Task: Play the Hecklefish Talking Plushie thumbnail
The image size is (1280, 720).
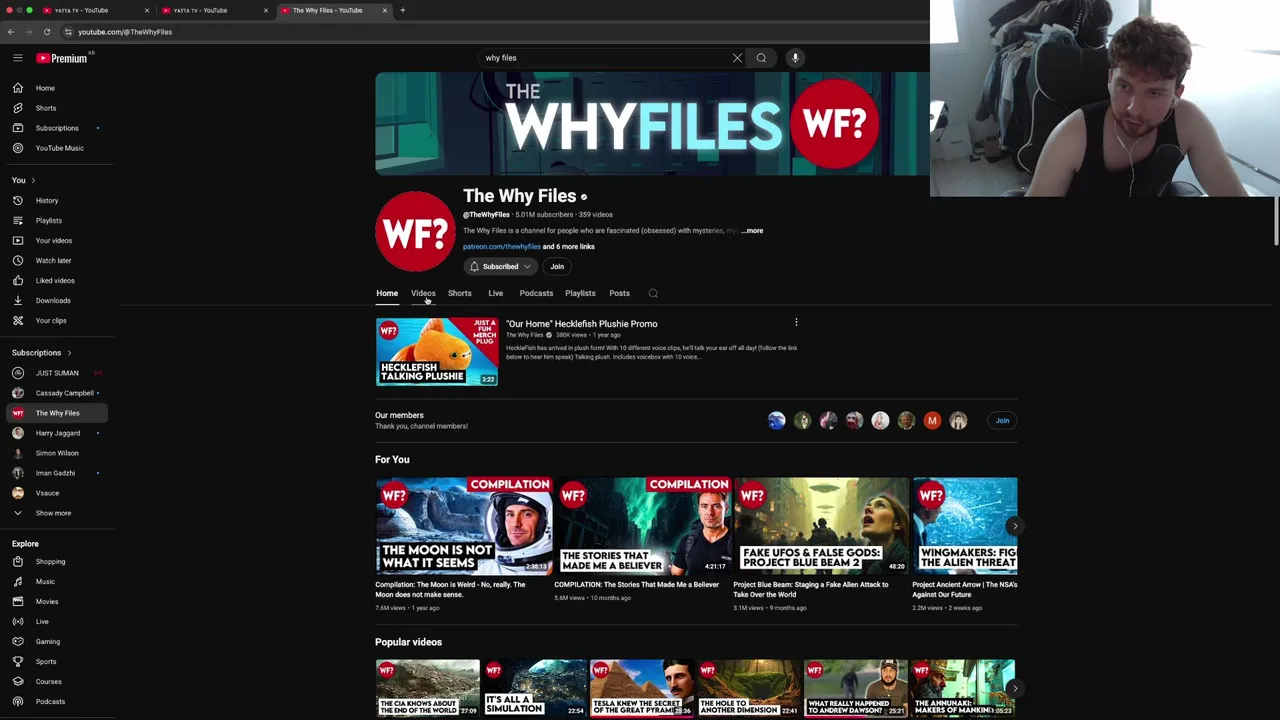Action: (436, 352)
